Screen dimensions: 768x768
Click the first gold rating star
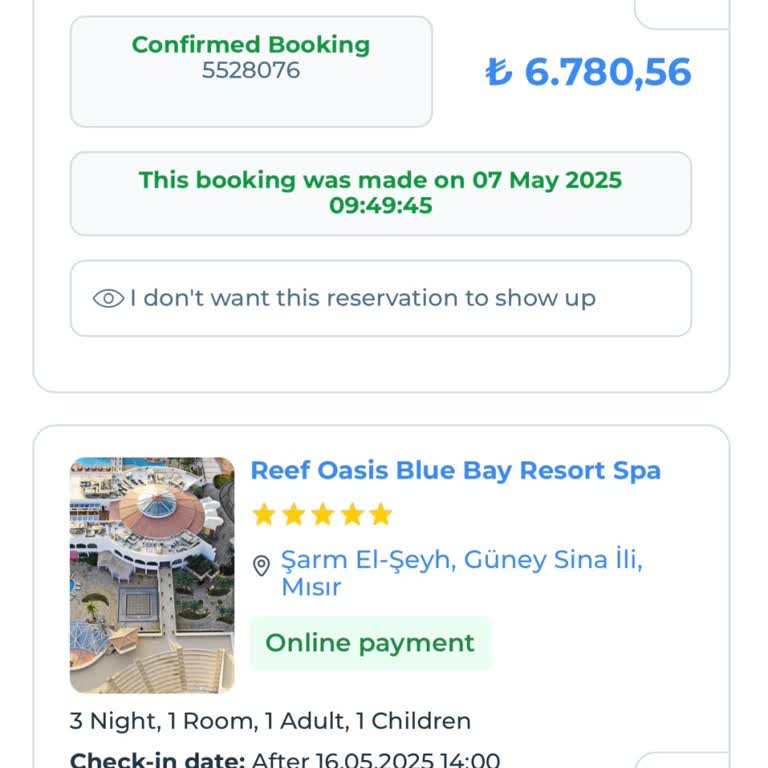(264, 515)
